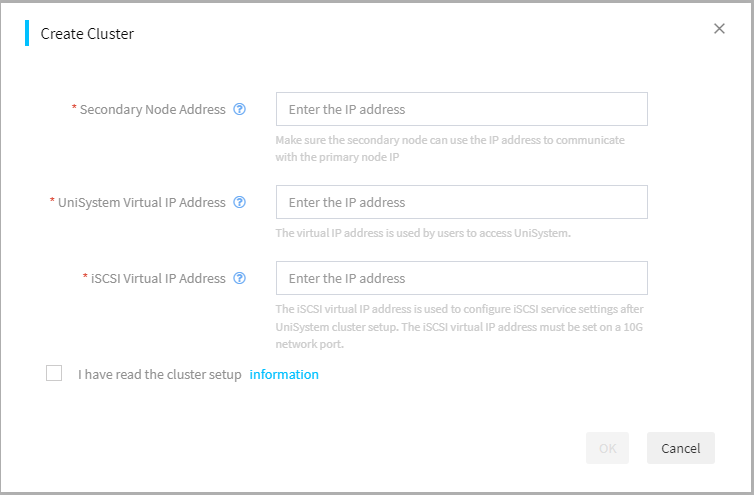Viewport: 754px width, 495px height.
Task: Open help tooltip for Secondary Node Address
Action: point(239,109)
